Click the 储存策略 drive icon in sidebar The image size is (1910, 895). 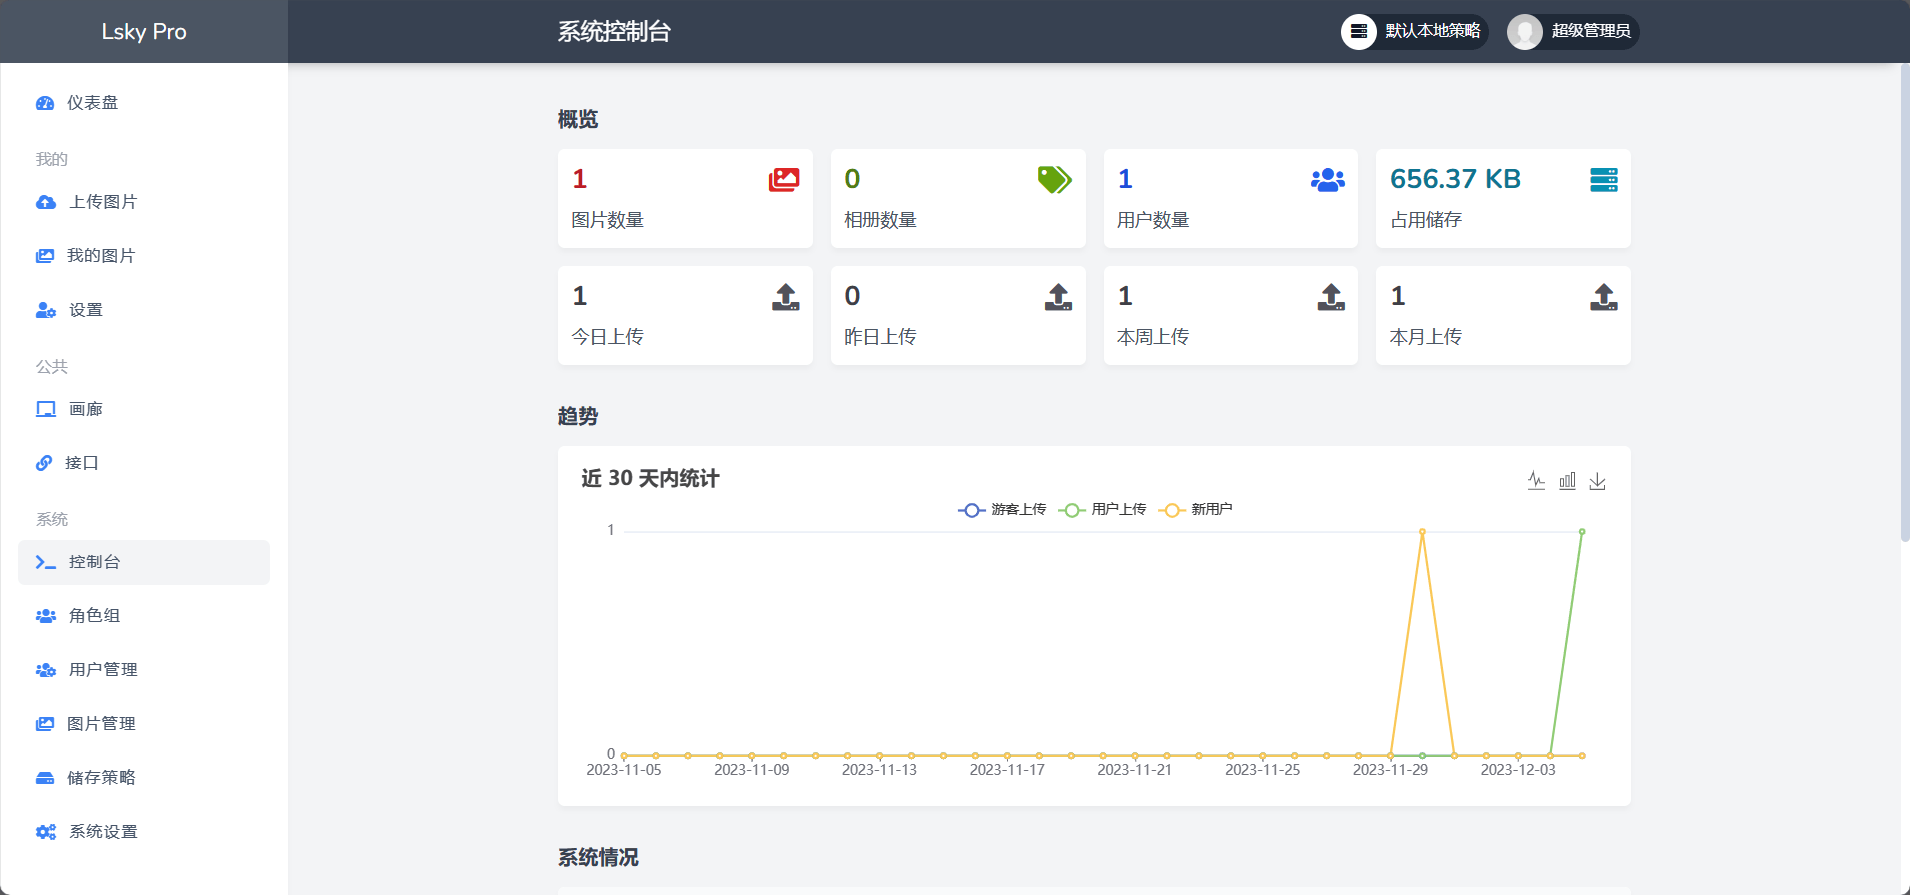pos(45,778)
